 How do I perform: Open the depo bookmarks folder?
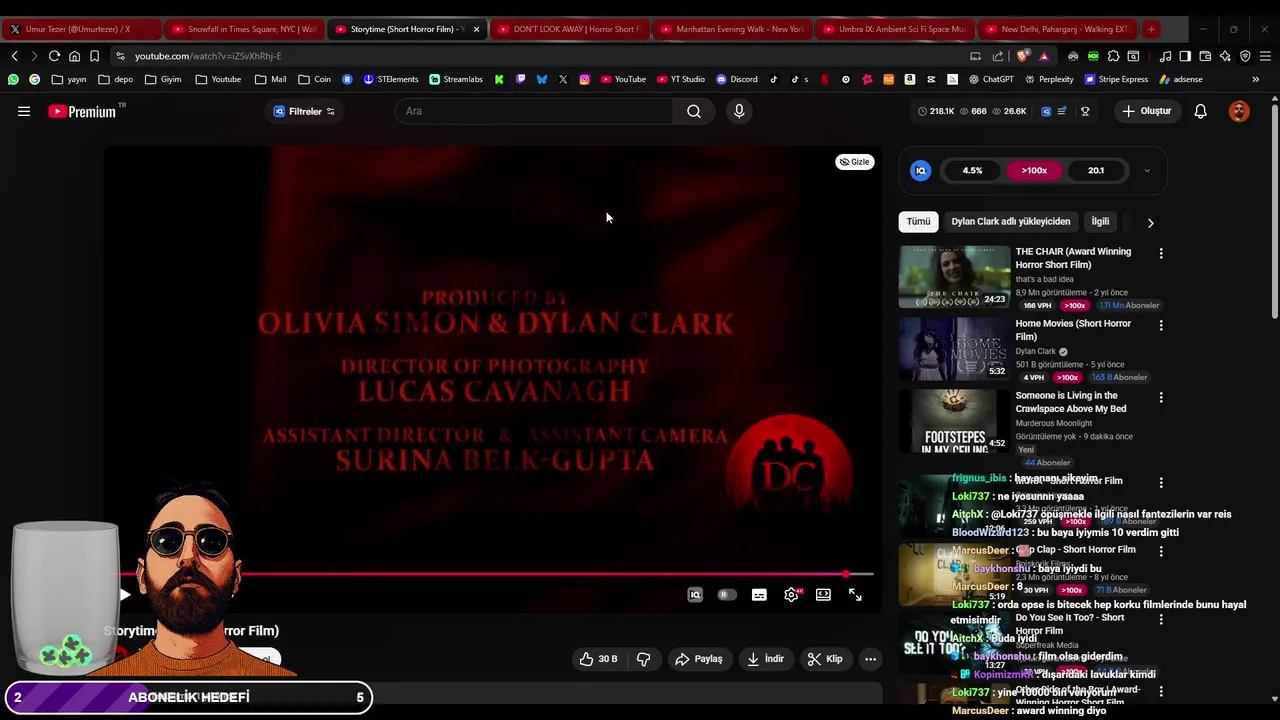tap(116, 79)
